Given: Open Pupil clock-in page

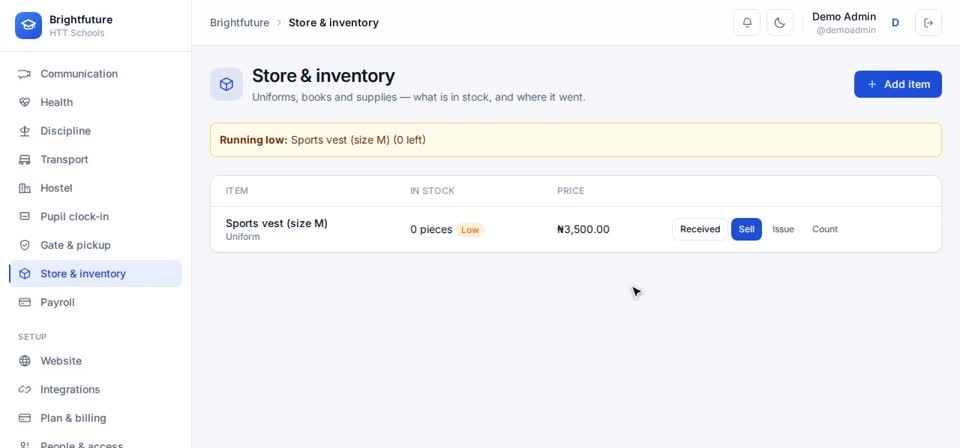Looking at the screenshot, I should tap(96, 217).
